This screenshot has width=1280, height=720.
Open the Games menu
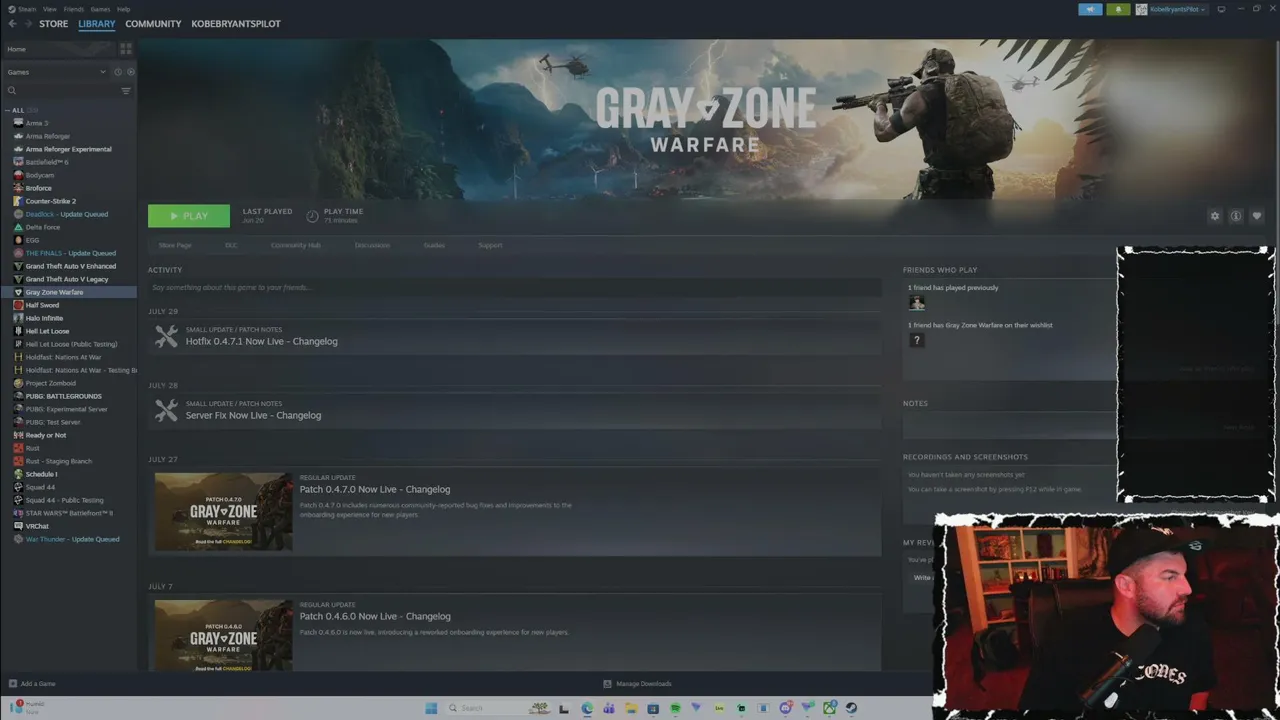(100, 9)
